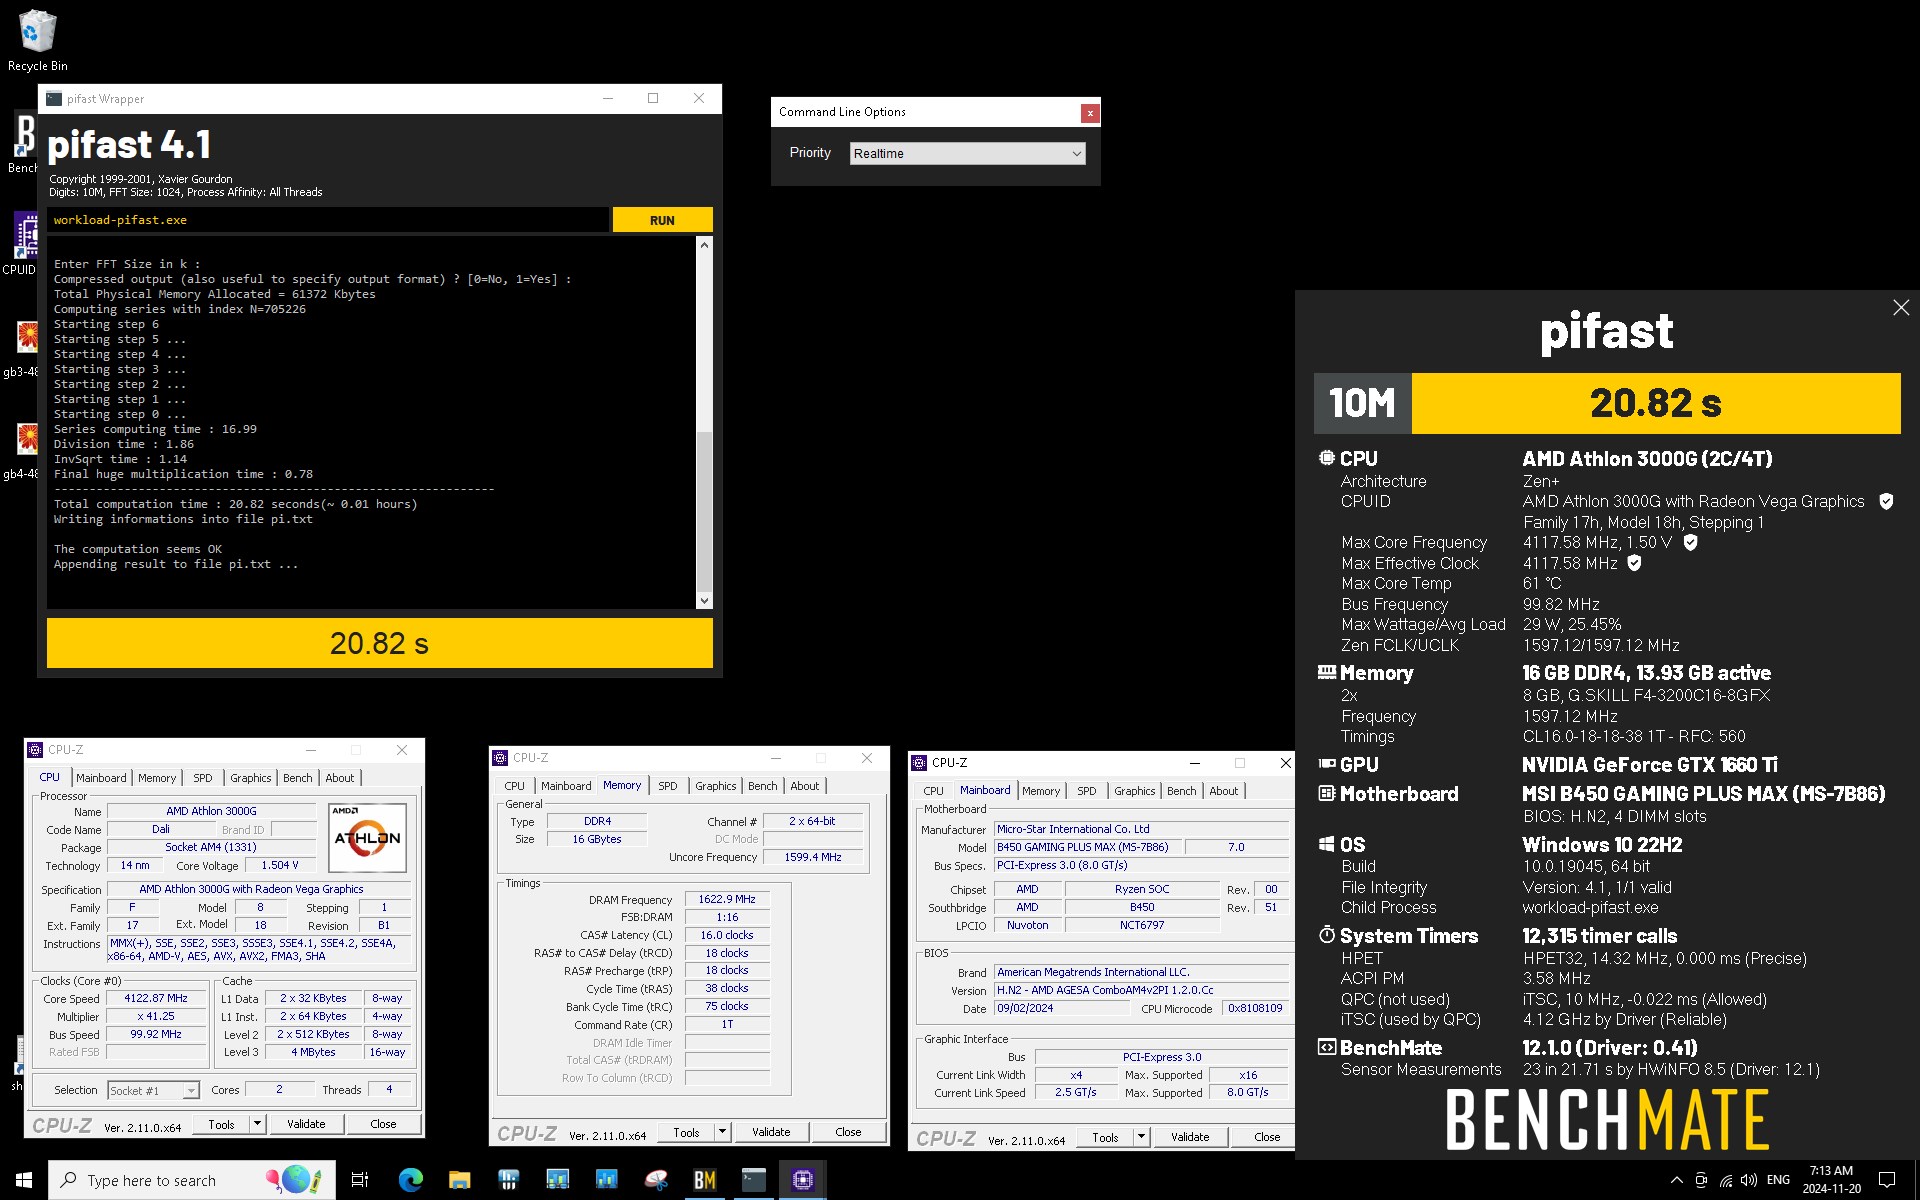Viewport: 1920px width, 1200px height.
Task: Click Close button in CPU-Z Memory window
Action: point(848,1132)
